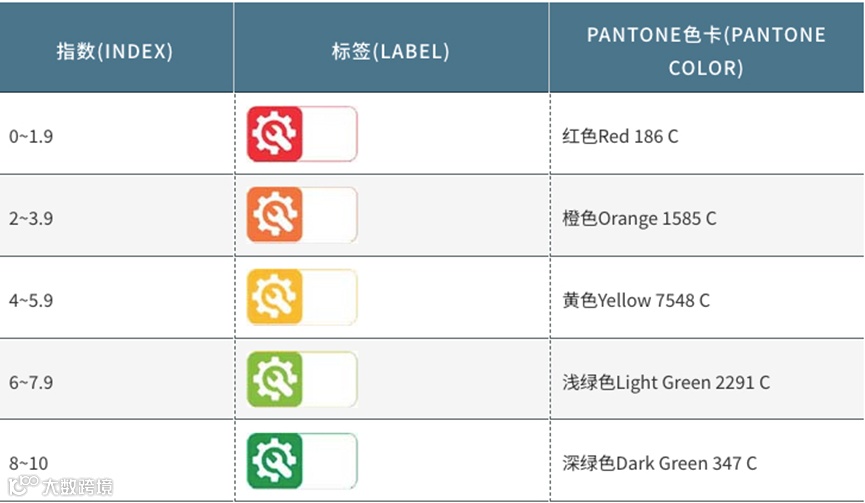This screenshot has height=503, width=865.
Task: Click the 红色Red 186 C text
Action: [620, 136]
